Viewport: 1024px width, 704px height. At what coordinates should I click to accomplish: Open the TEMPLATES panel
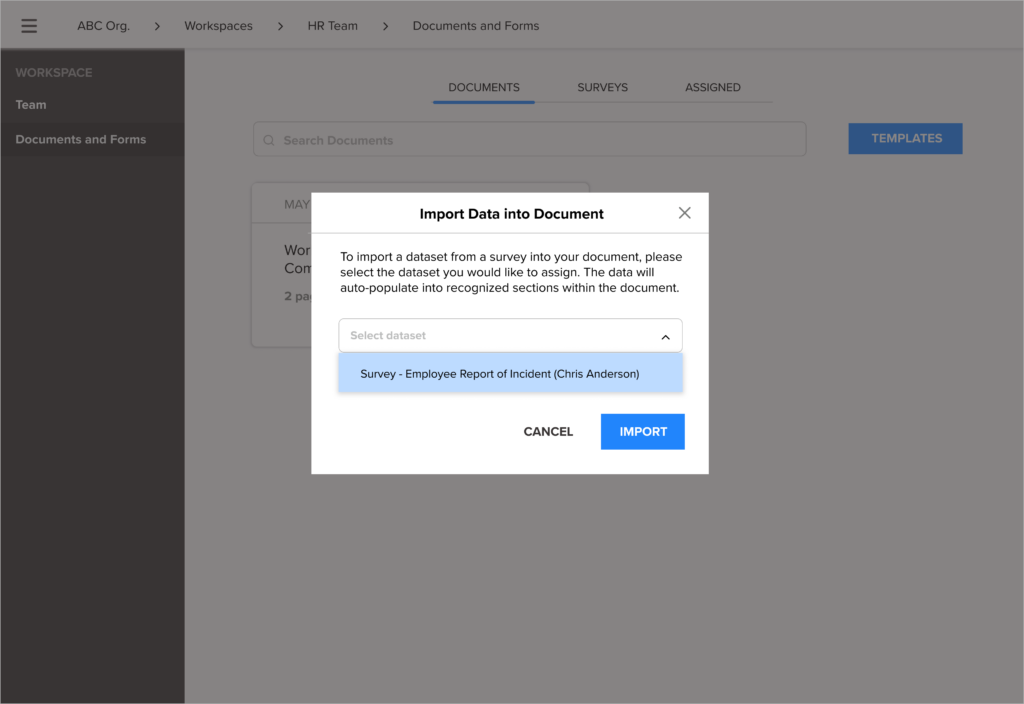[904, 138]
